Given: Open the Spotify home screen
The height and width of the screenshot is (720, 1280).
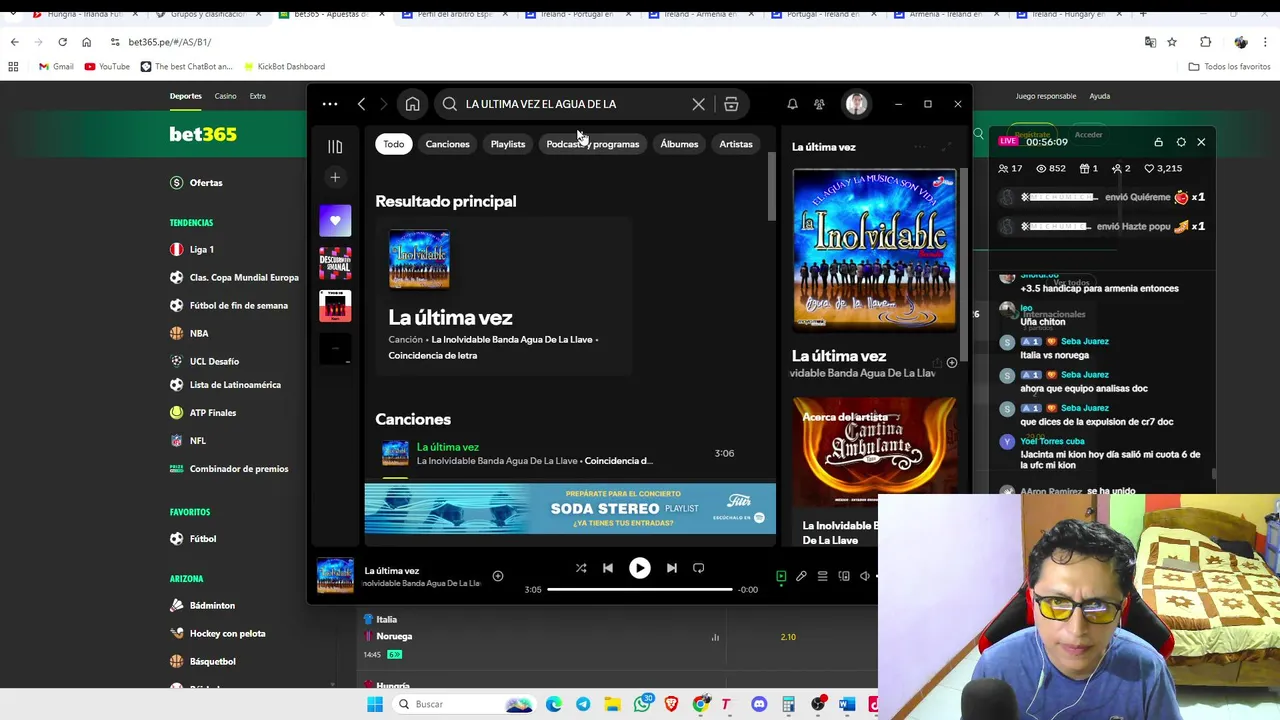Looking at the screenshot, I should 412,104.
